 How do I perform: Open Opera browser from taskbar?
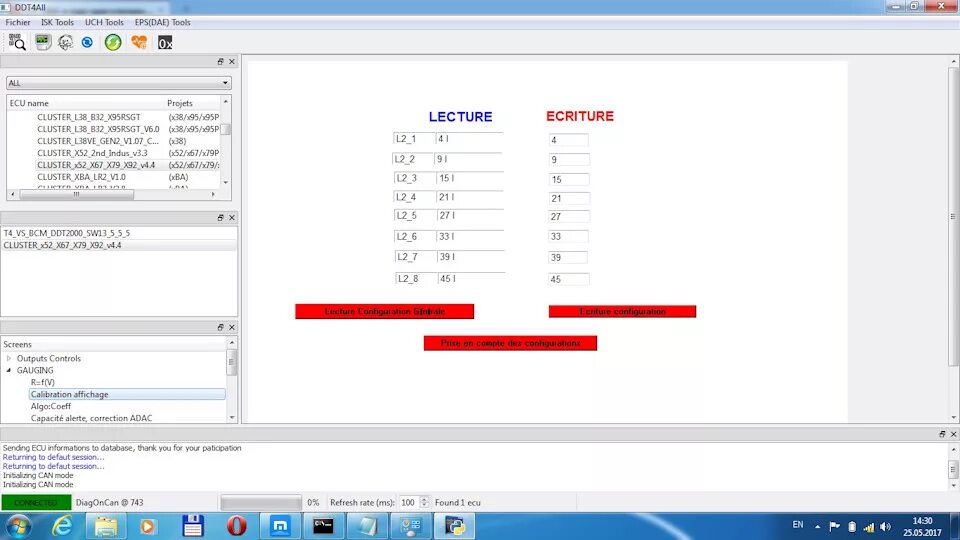[x=236, y=526]
